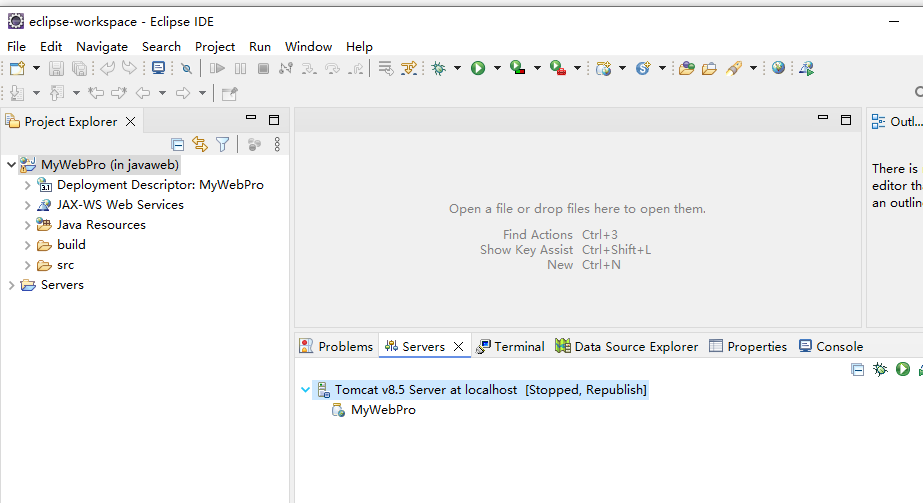The height and width of the screenshot is (503, 923).
Task: Click the Suspend pause icon
Action: point(240,68)
